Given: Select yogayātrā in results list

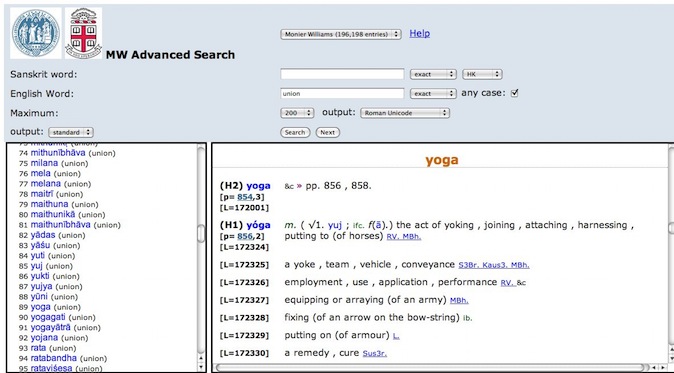Looking at the screenshot, I should 51,327.
